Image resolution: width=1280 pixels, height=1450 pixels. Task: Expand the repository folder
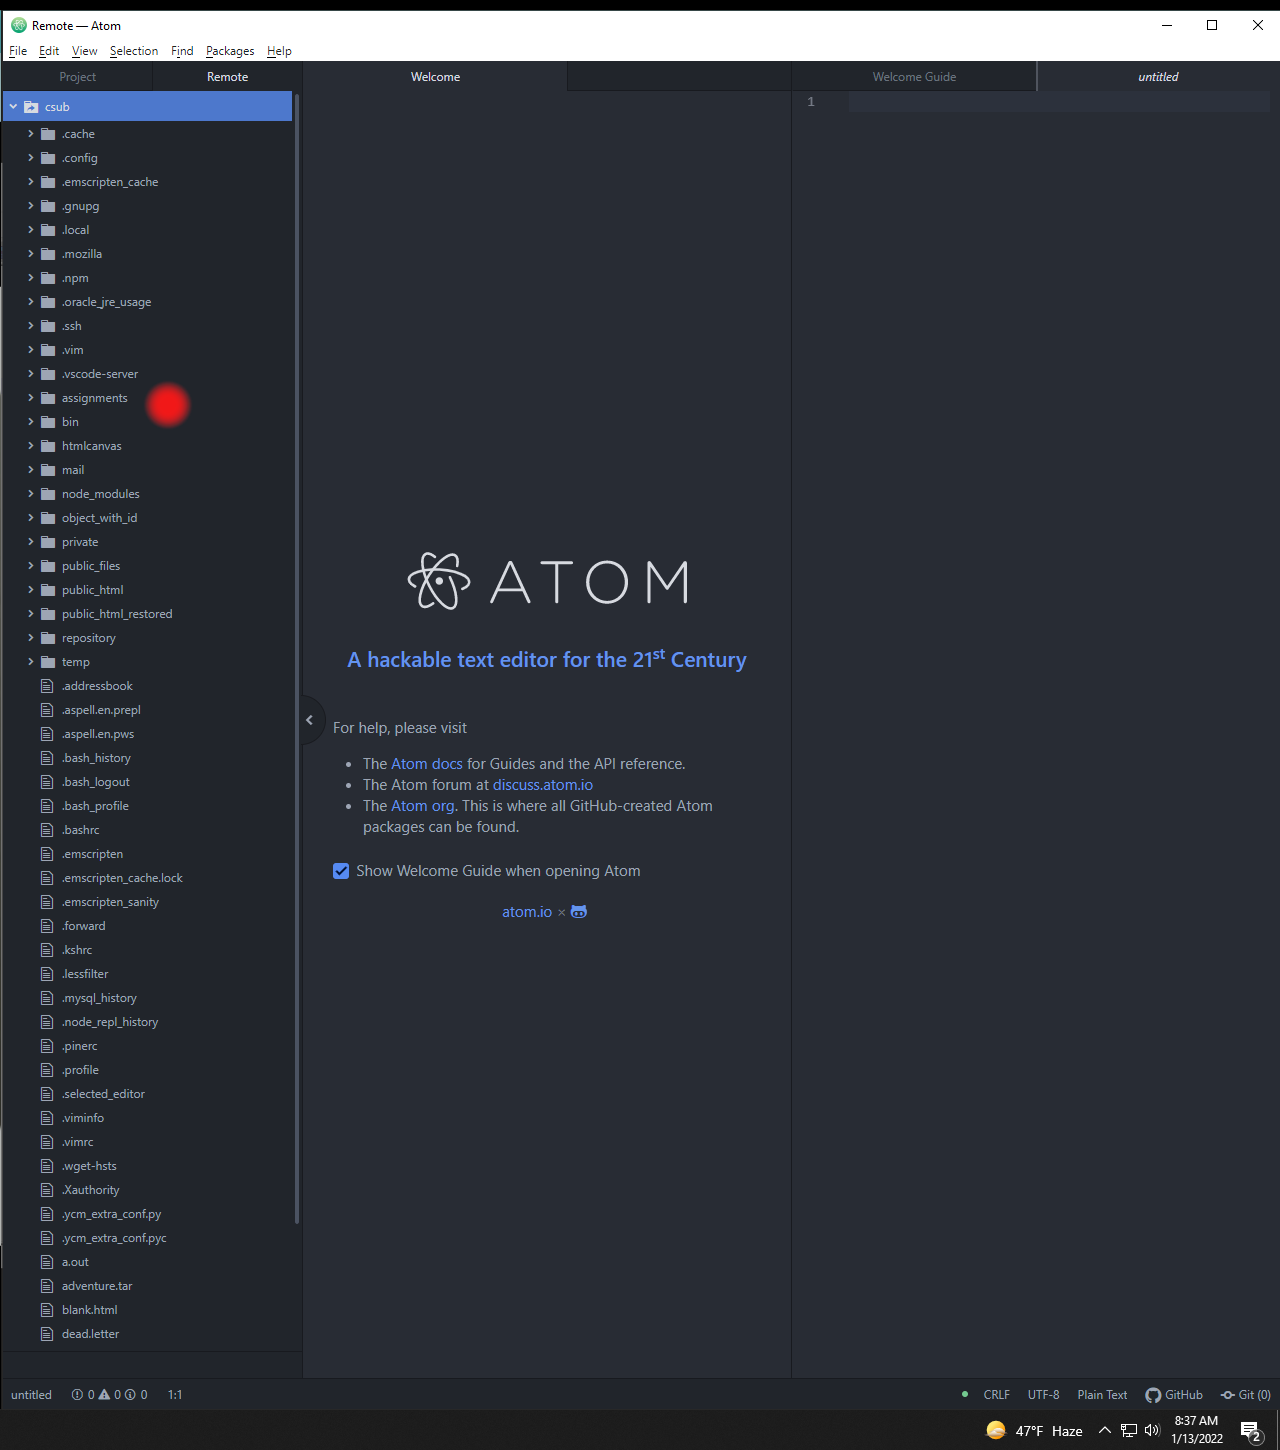coord(31,638)
